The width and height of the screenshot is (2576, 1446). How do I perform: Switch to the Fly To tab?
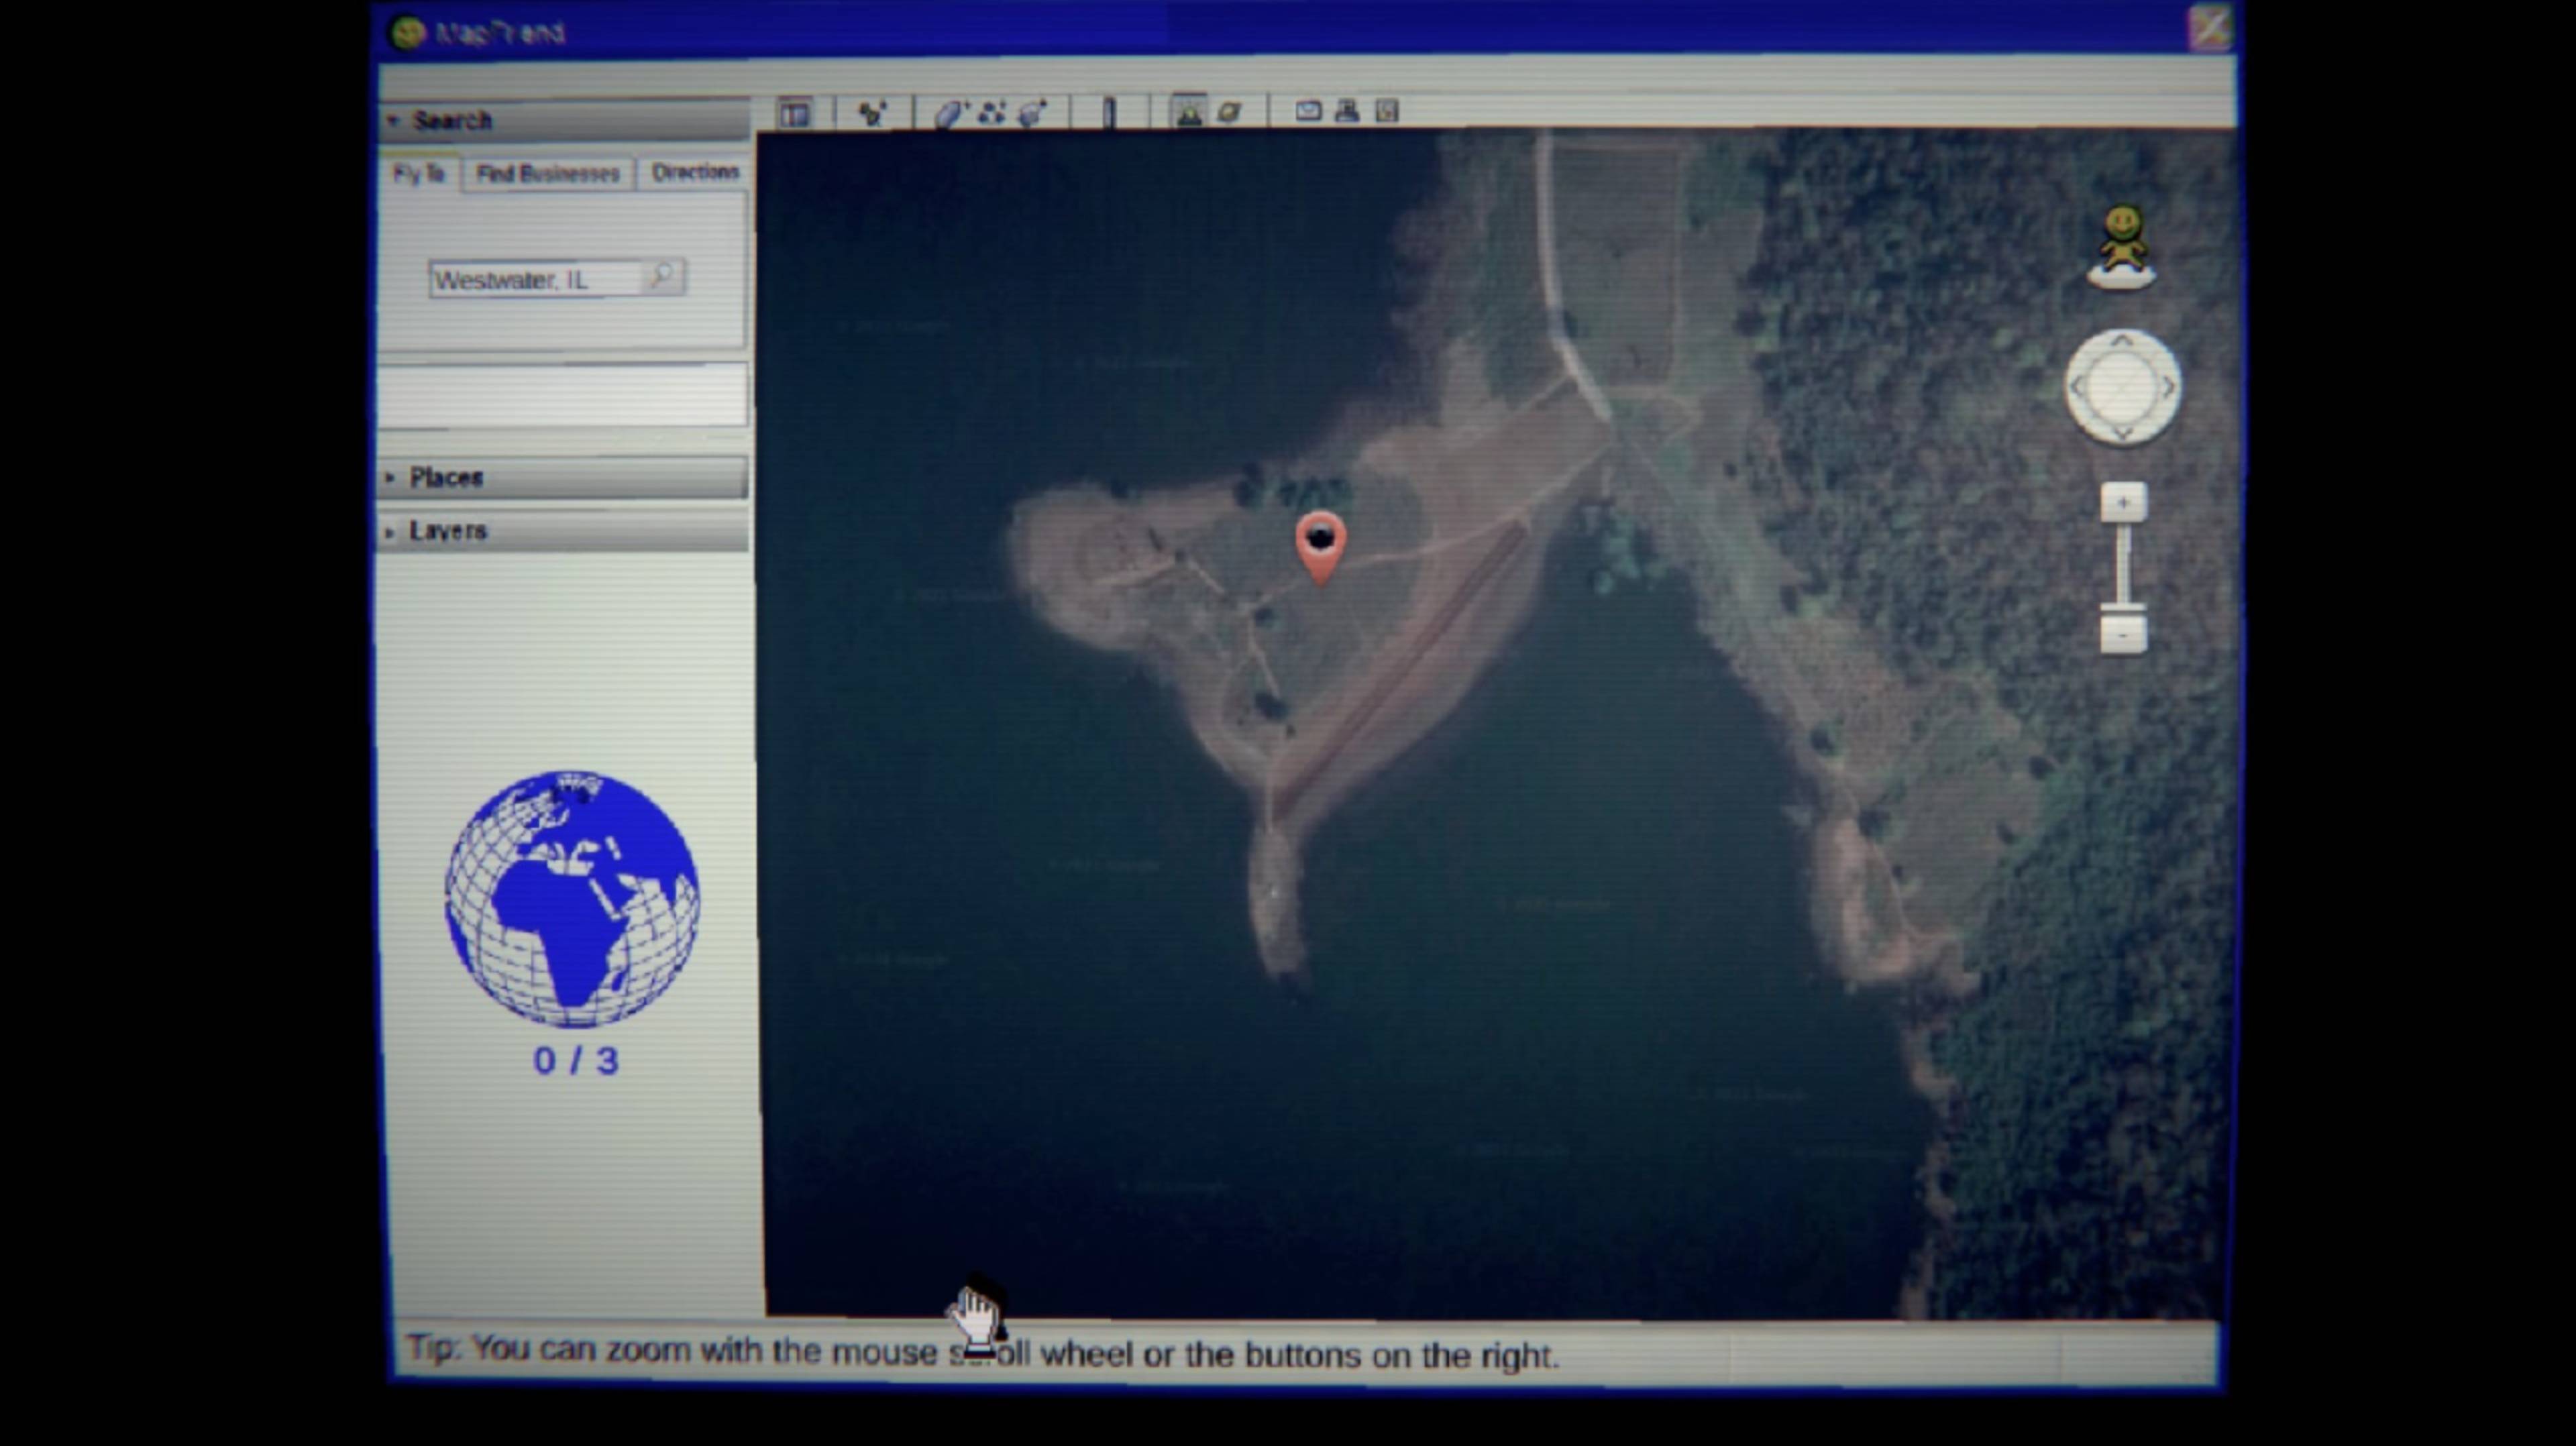click(419, 174)
